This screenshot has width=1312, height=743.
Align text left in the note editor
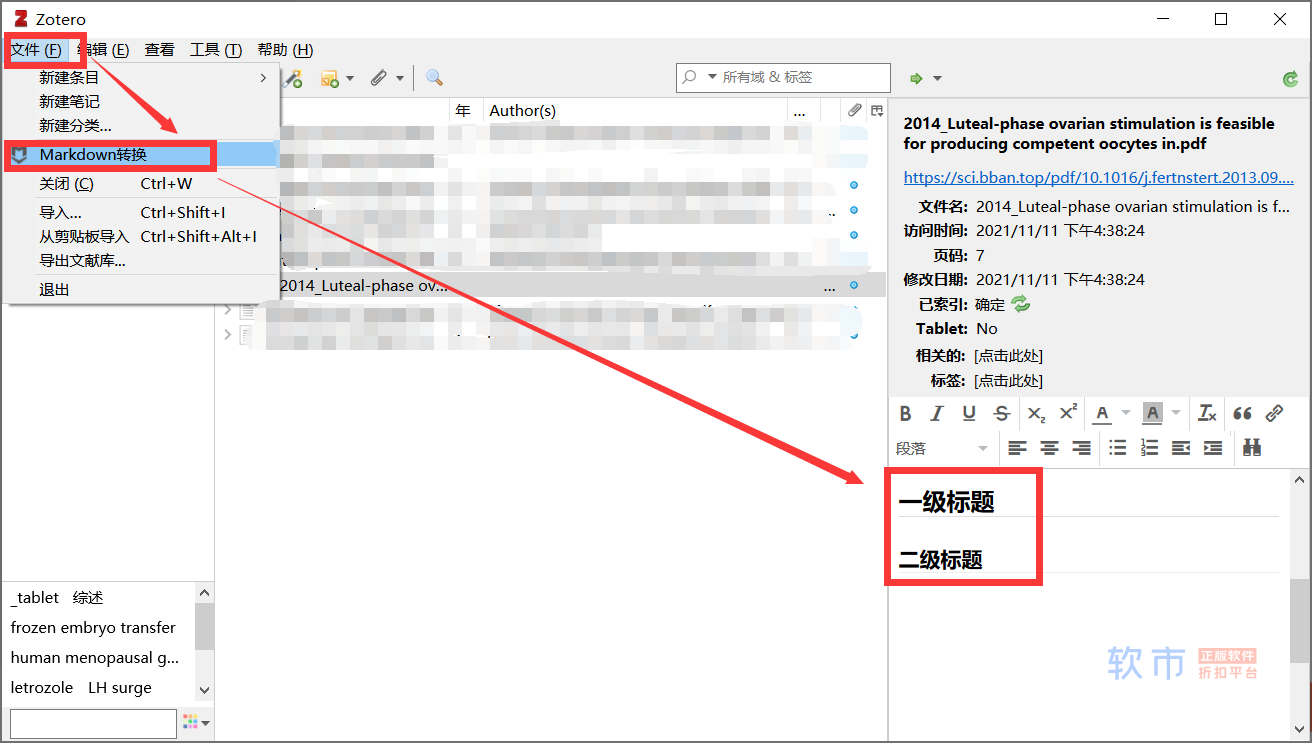[1017, 448]
